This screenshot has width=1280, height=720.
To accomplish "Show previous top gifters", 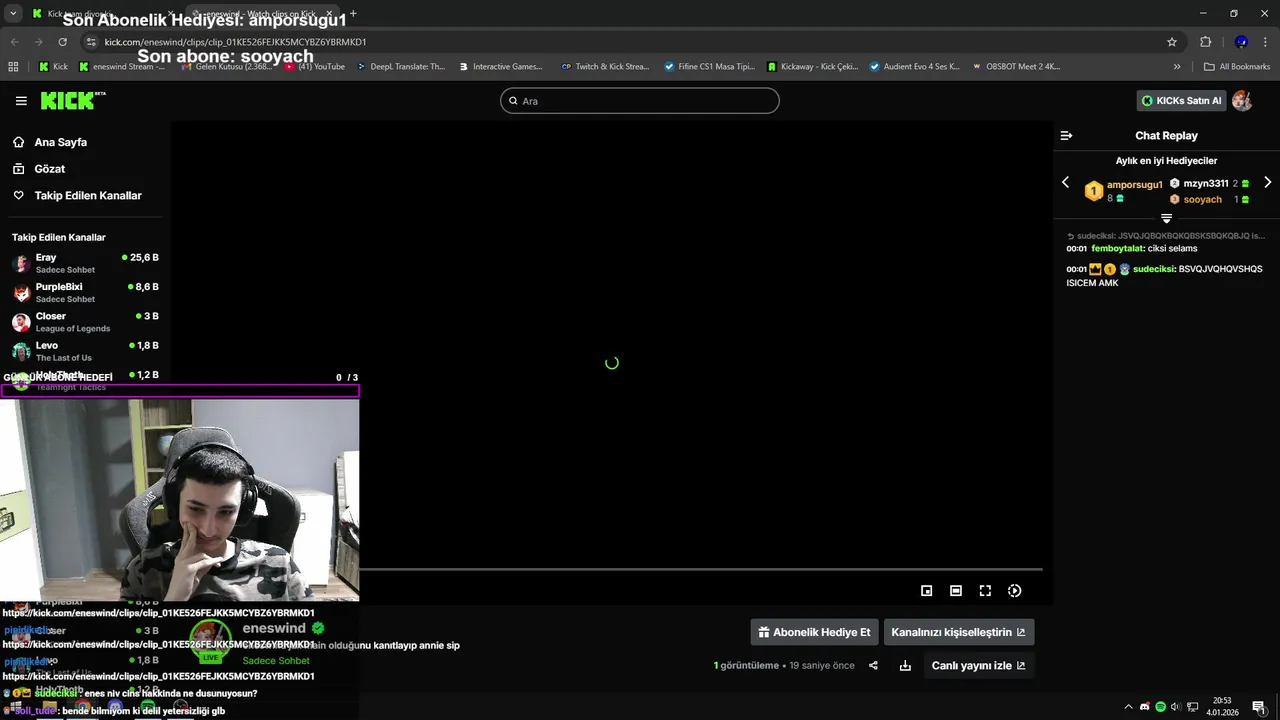I will pyautogui.click(x=1065, y=182).
